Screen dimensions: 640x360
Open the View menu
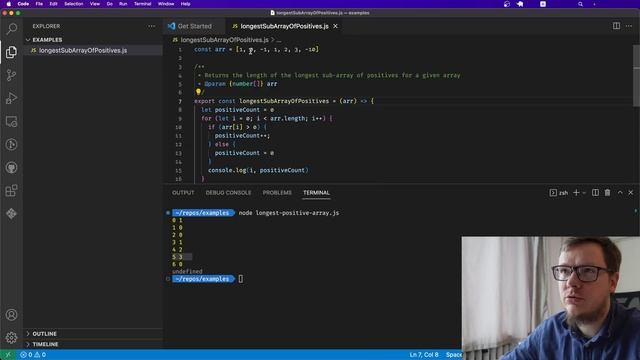pyautogui.click(x=95, y=4)
